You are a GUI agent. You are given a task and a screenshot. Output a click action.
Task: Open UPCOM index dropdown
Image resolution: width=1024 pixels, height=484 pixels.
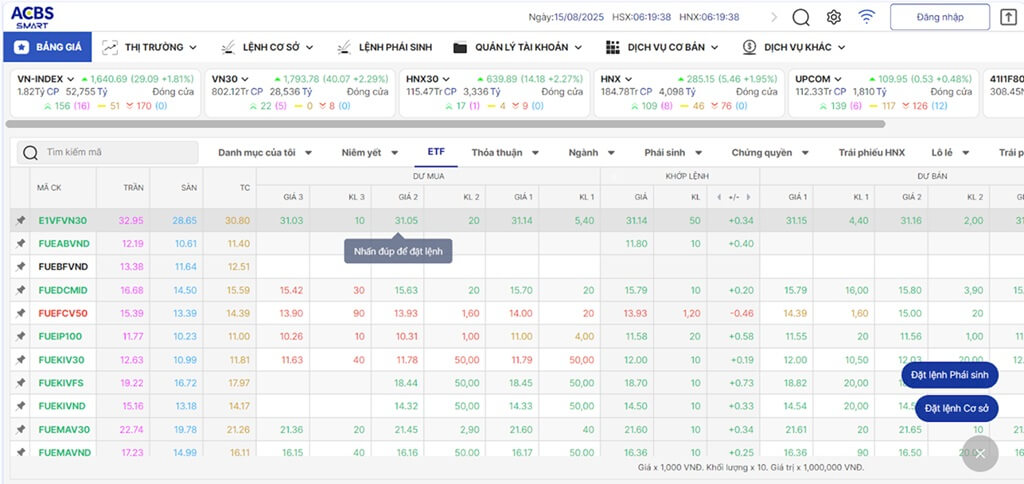[x=838, y=79]
